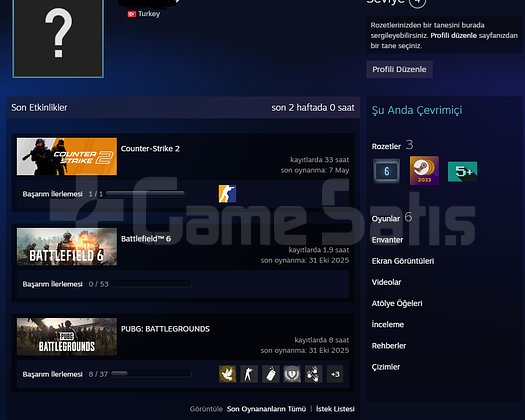Click 'kayıtlarda 8 saat' text
The height and width of the screenshot is (420, 525).
click(322, 340)
